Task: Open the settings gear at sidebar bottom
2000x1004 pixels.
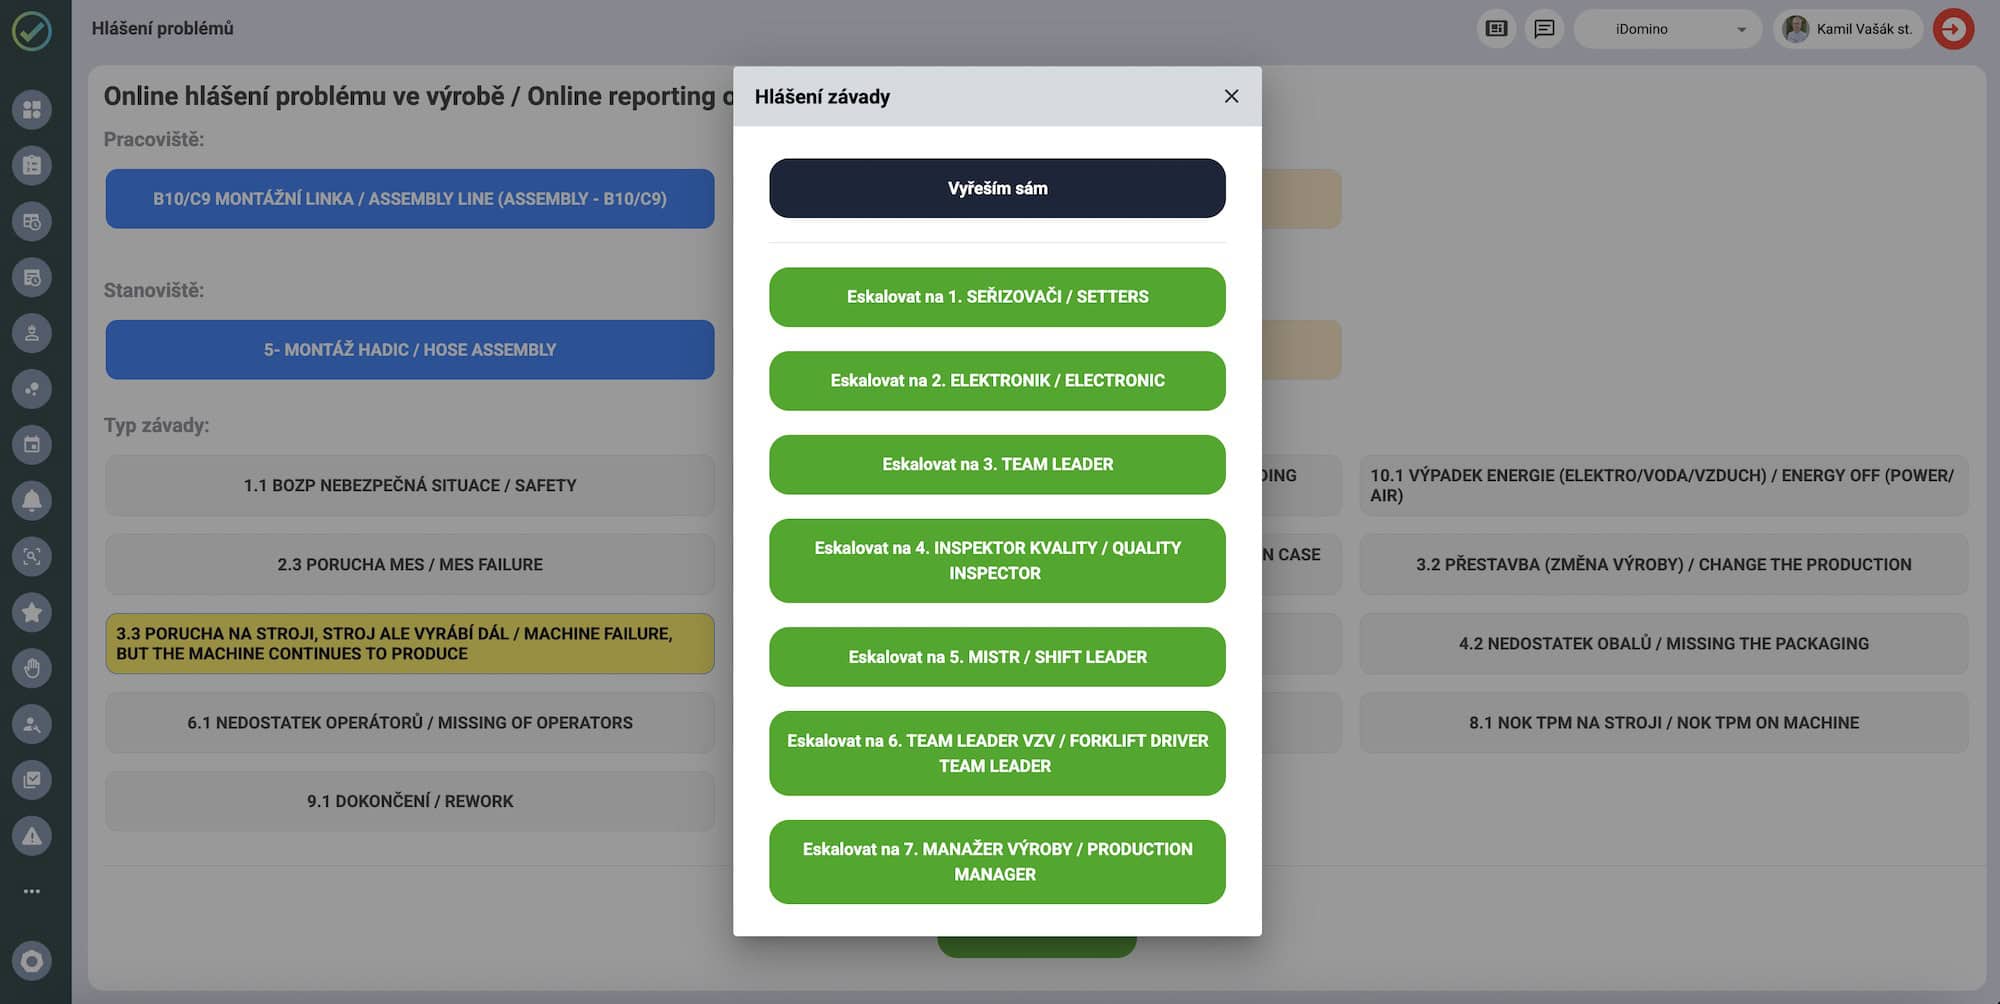Action: pyautogui.click(x=32, y=961)
